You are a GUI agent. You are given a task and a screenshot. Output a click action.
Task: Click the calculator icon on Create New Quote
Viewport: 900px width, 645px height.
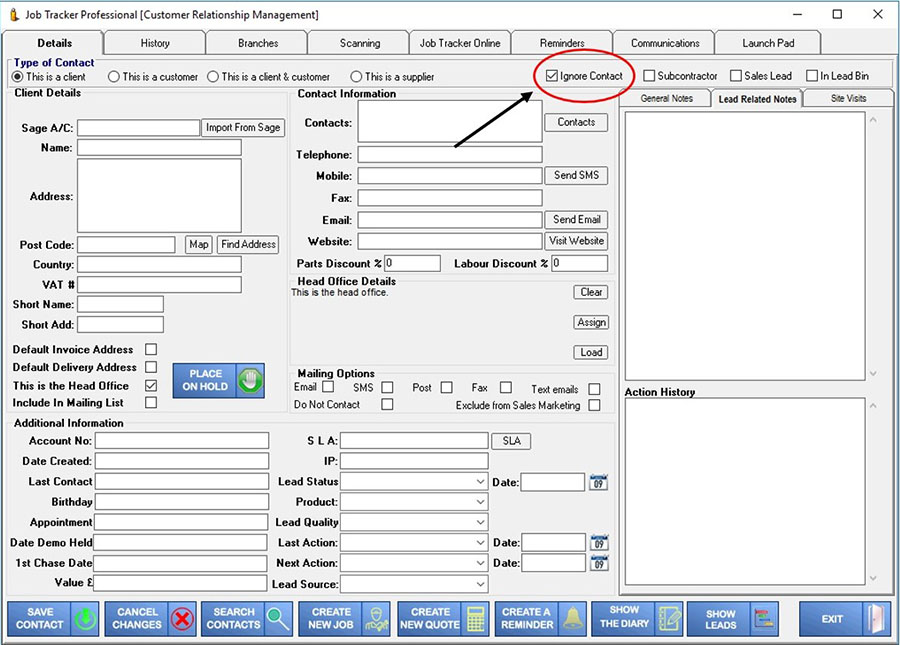476,619
